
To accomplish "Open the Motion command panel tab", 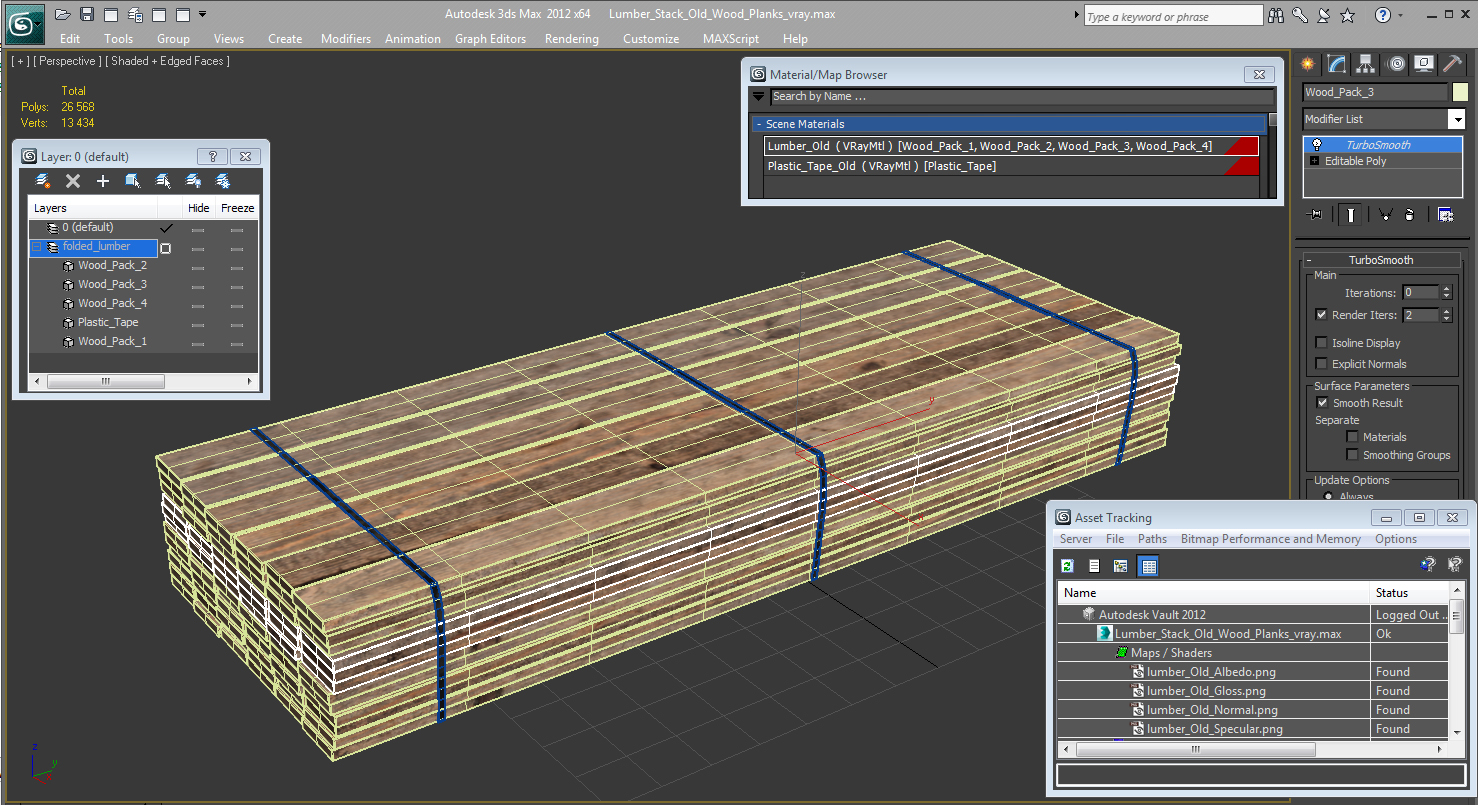I will pyautogui.click(x=1396, y=64).
